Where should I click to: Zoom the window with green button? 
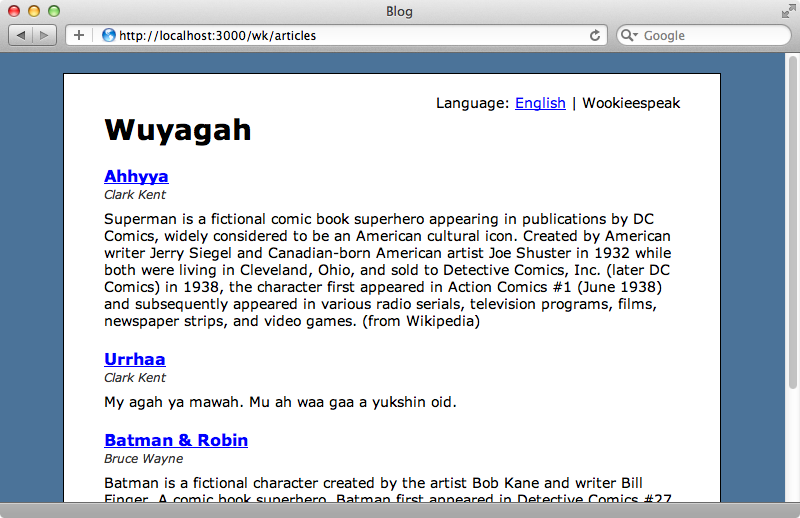pos(54,11)
